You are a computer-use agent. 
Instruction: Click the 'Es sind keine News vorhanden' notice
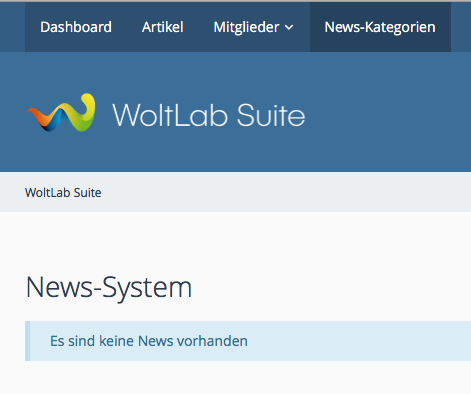click(248, 341)
